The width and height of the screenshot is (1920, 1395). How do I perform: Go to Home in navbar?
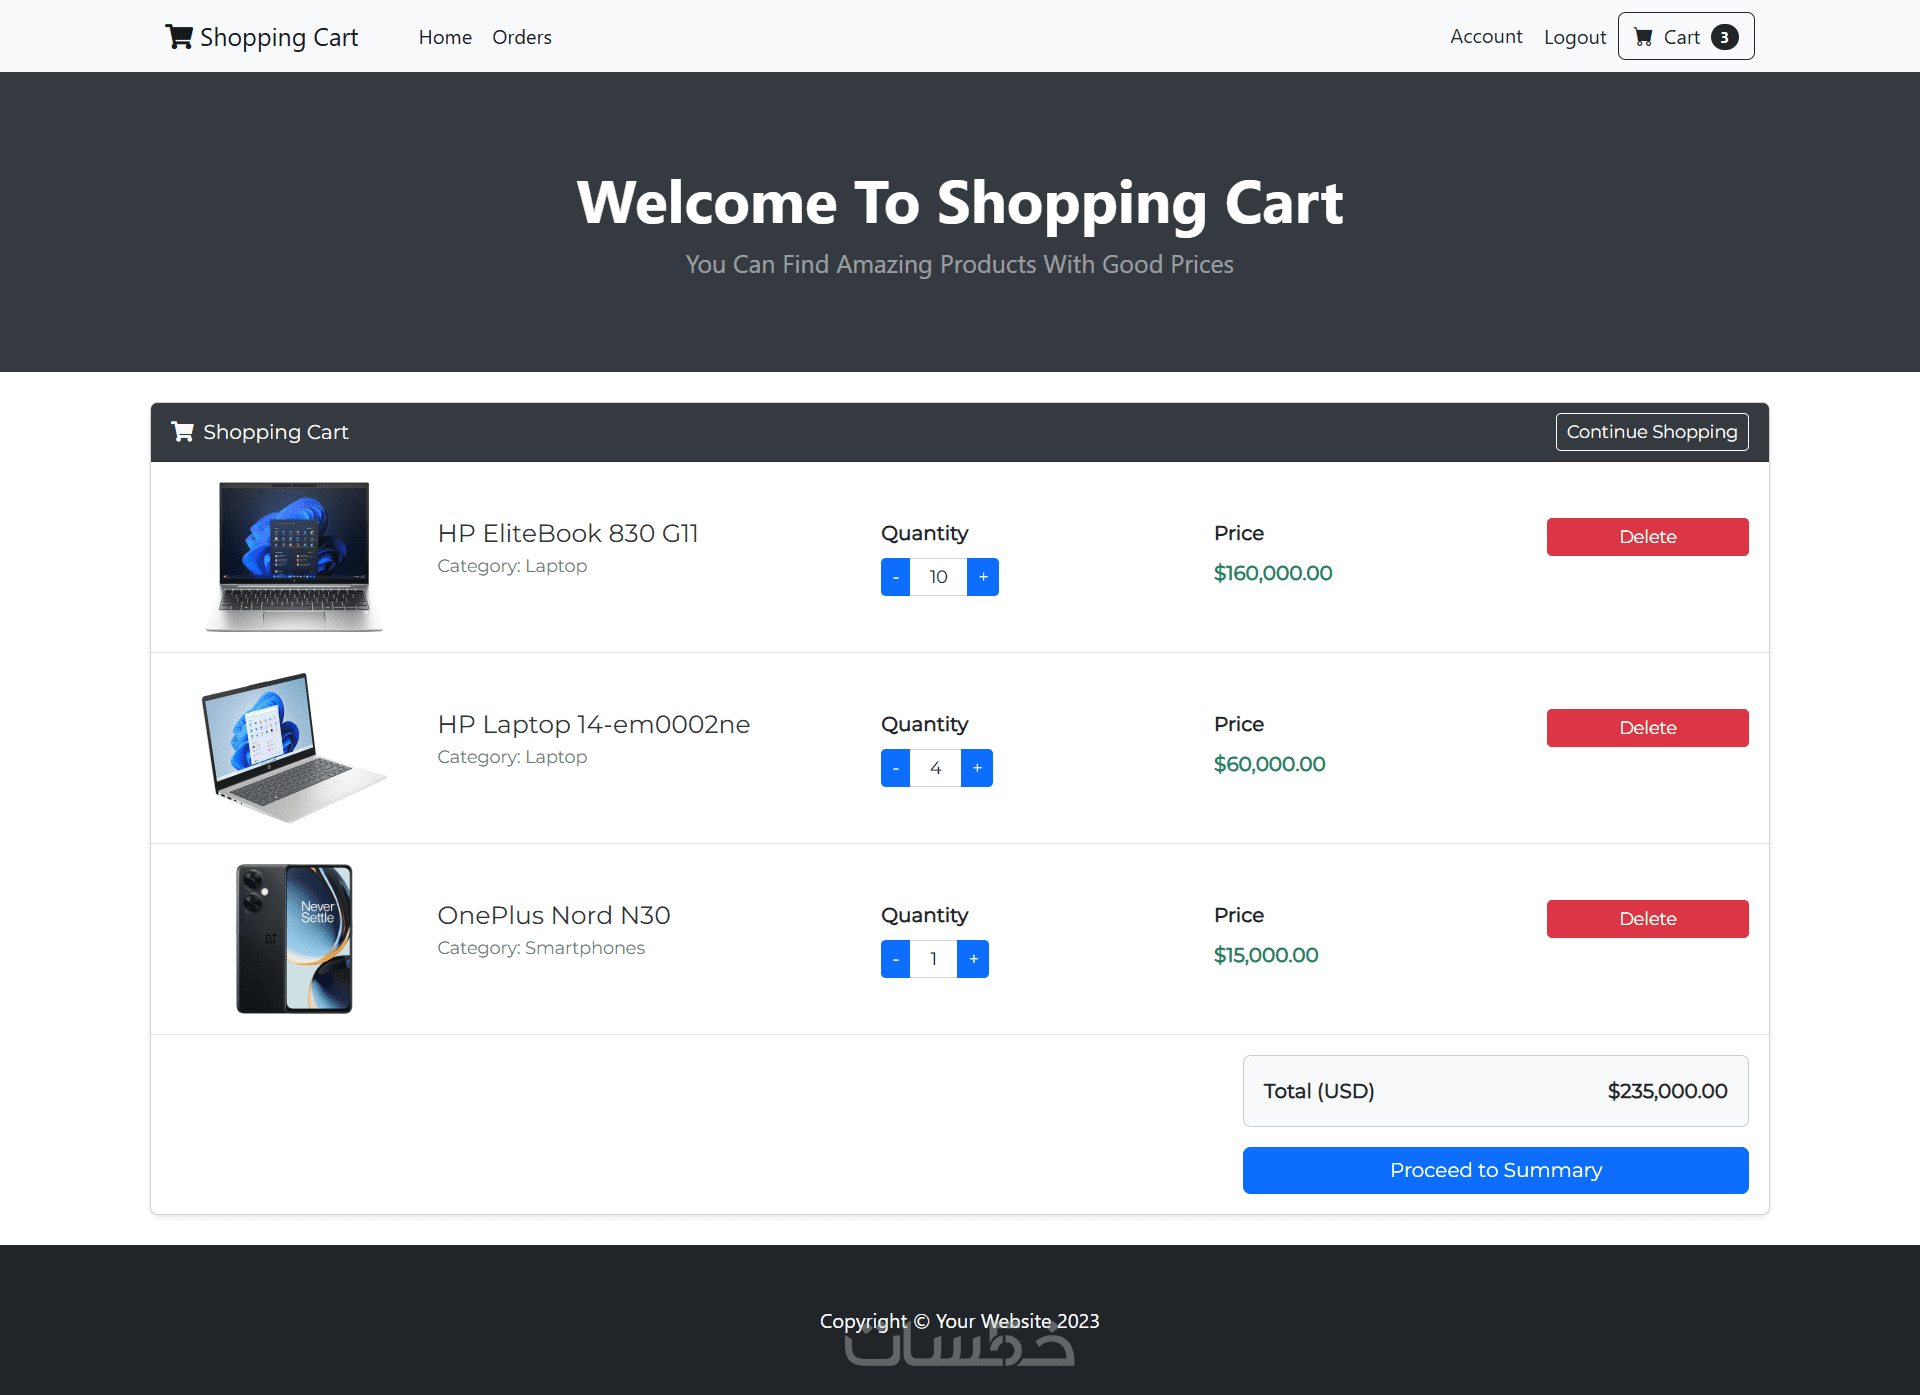445,37
